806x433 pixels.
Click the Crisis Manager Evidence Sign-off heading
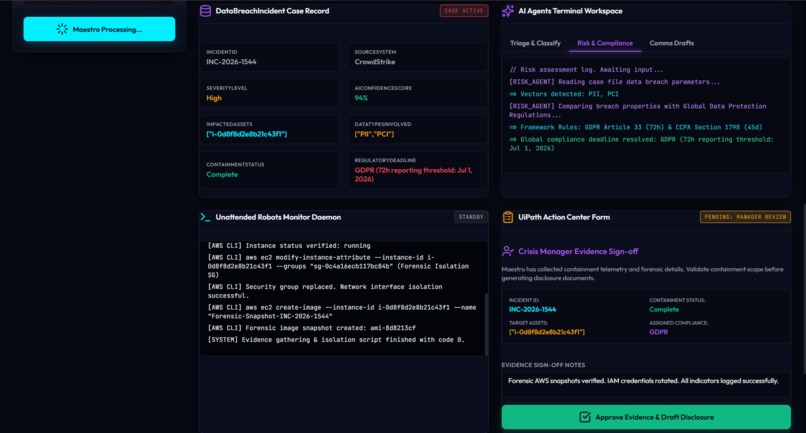(x=578, y=251)
